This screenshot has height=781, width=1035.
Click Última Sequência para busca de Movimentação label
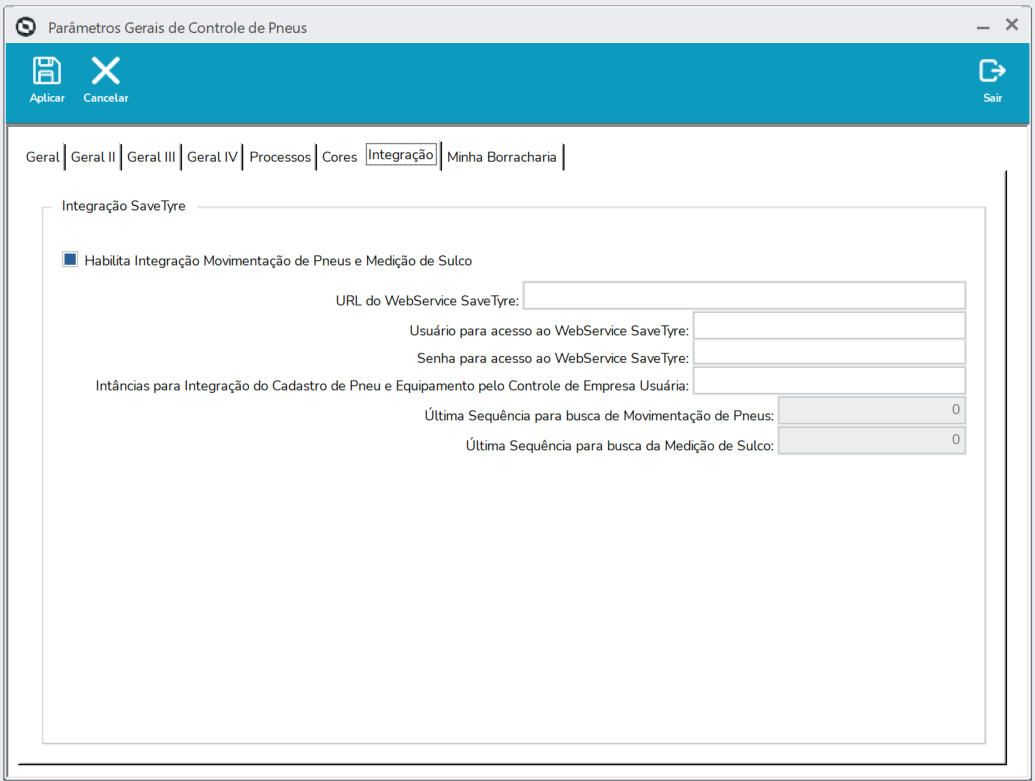pos(599,416)
